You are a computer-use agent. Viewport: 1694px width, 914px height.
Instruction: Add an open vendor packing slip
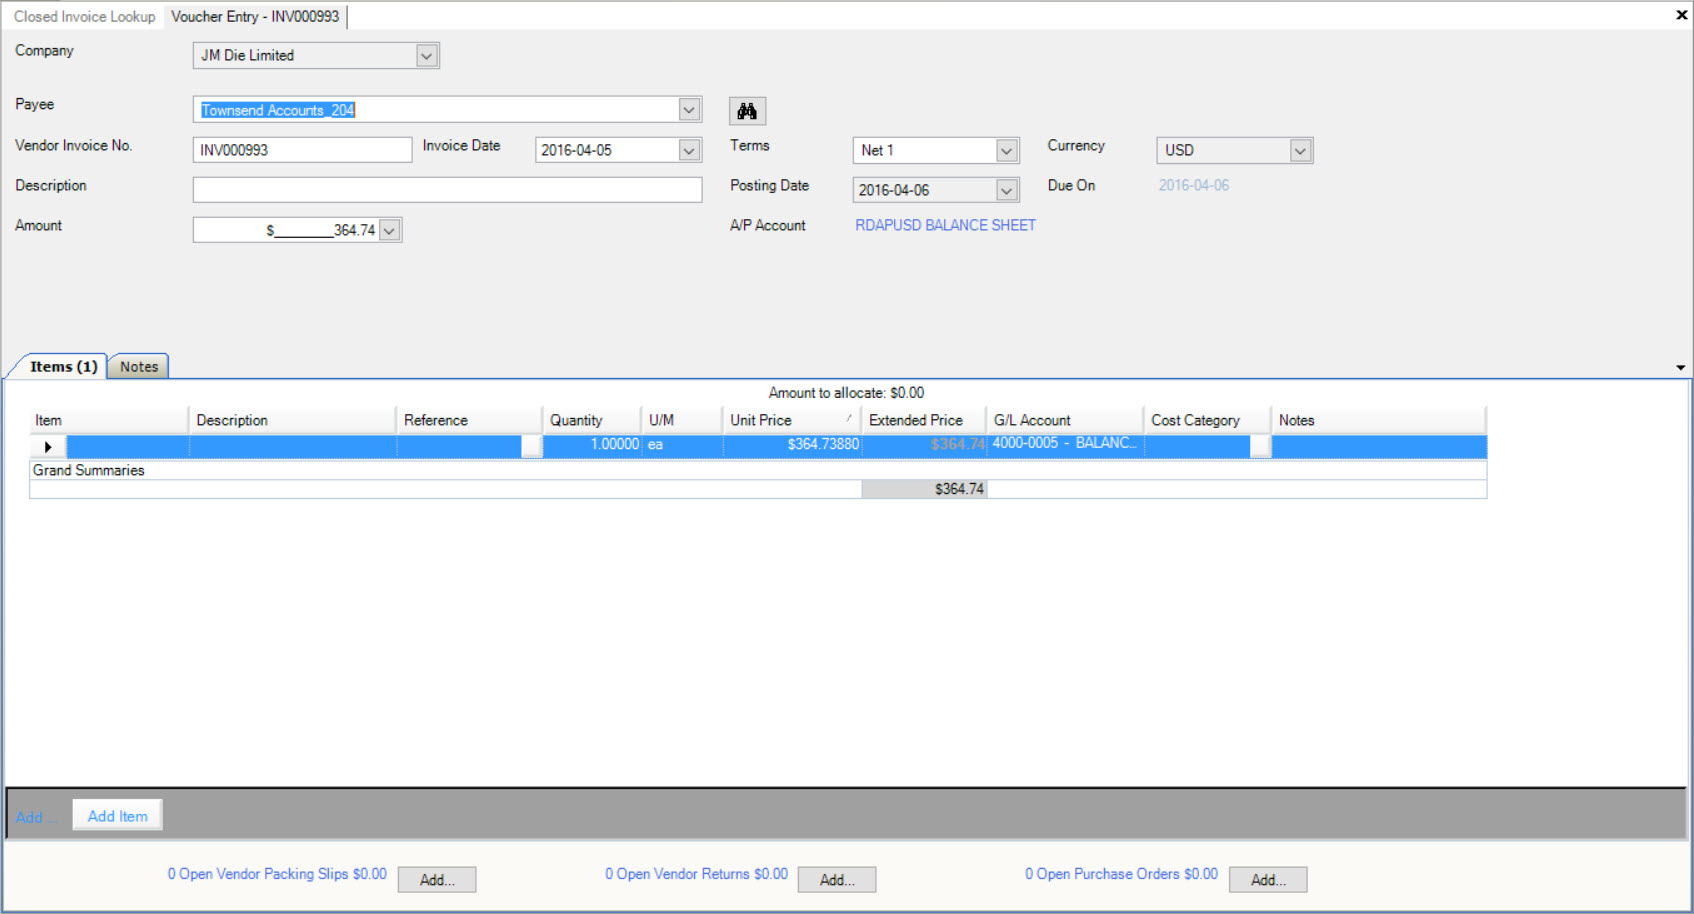coord(437,880)
